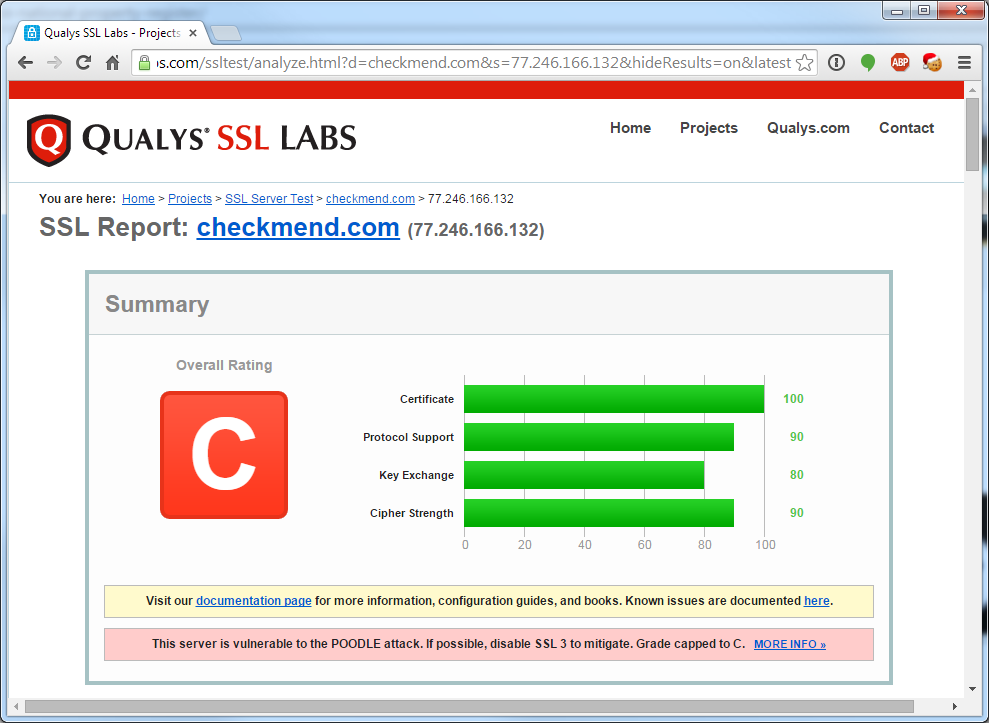Close the Qualys SSL Labs tab
The height and width of the screenshot is (723, 989).
coord(193,33)
